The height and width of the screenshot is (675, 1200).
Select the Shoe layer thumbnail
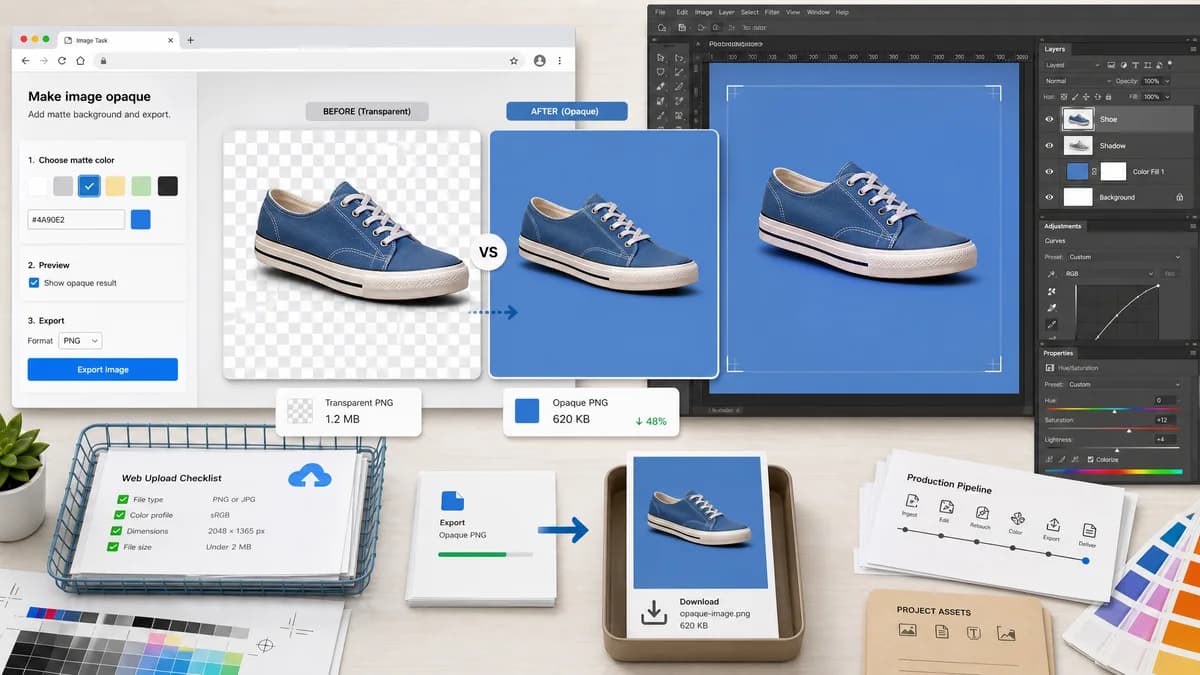coord(1077,119)
